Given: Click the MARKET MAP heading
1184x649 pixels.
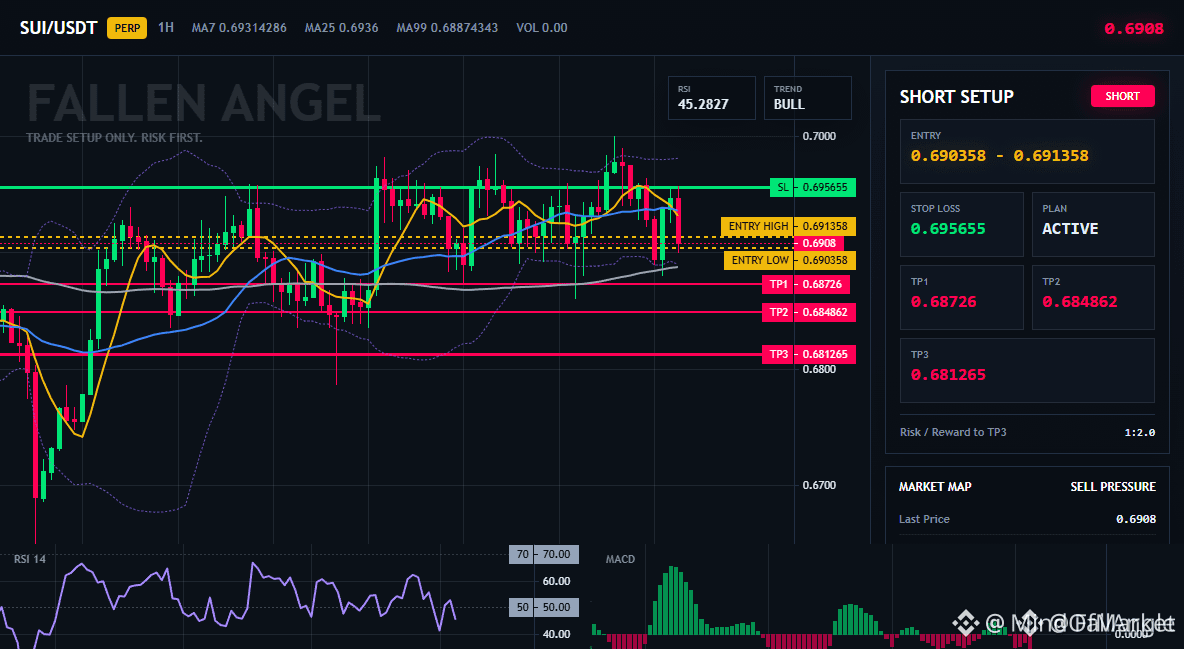Looking at the screenshot, I should point(935,487).
